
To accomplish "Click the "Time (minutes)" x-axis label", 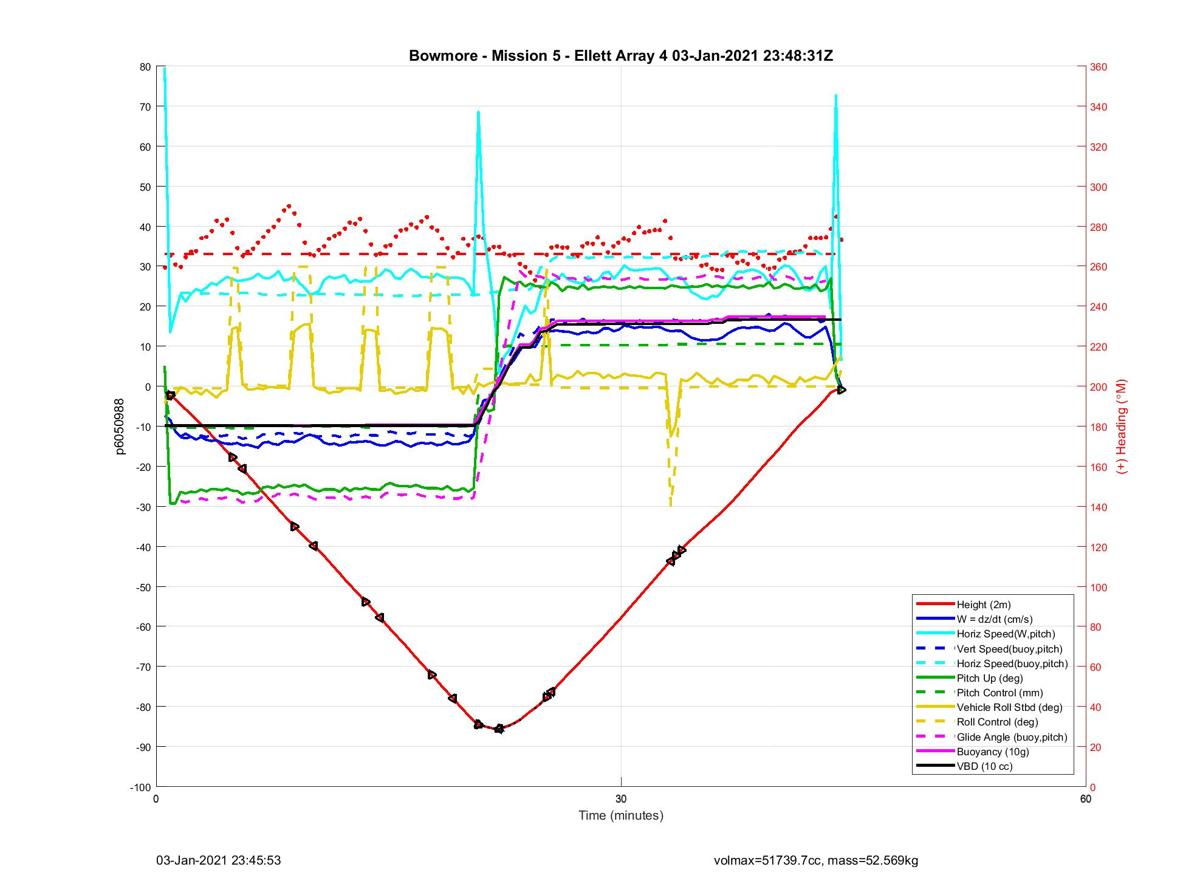I will coord(621,816).
